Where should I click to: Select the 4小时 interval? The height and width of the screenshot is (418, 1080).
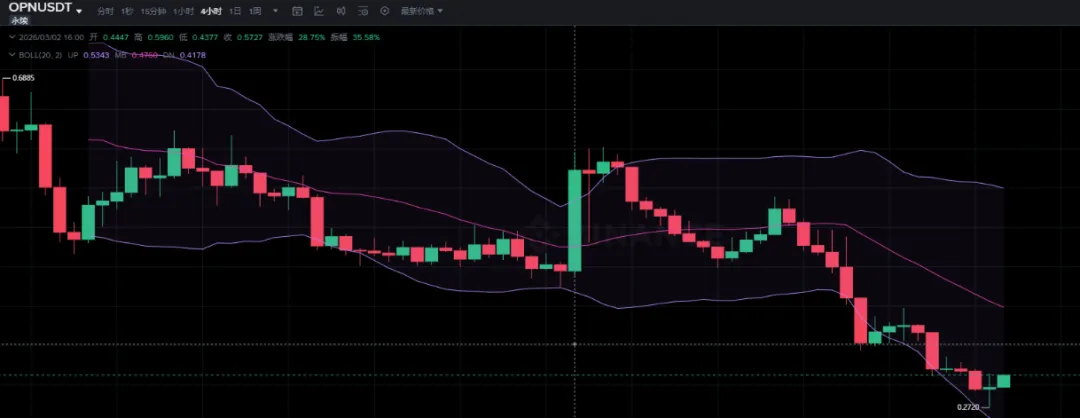click(x=211, y=11)
